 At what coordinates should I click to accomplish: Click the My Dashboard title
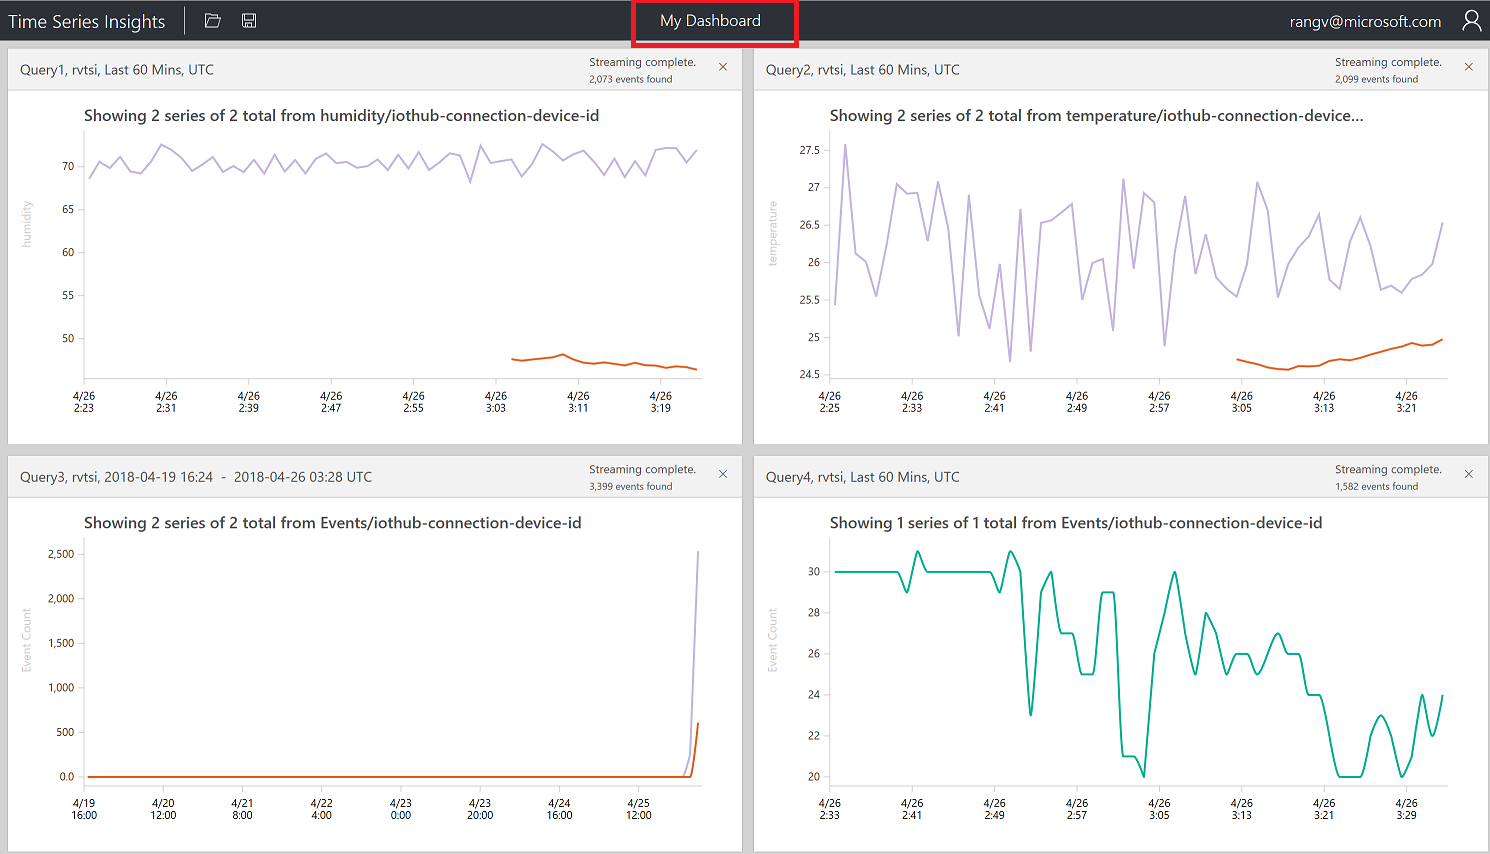coord(710,21)
